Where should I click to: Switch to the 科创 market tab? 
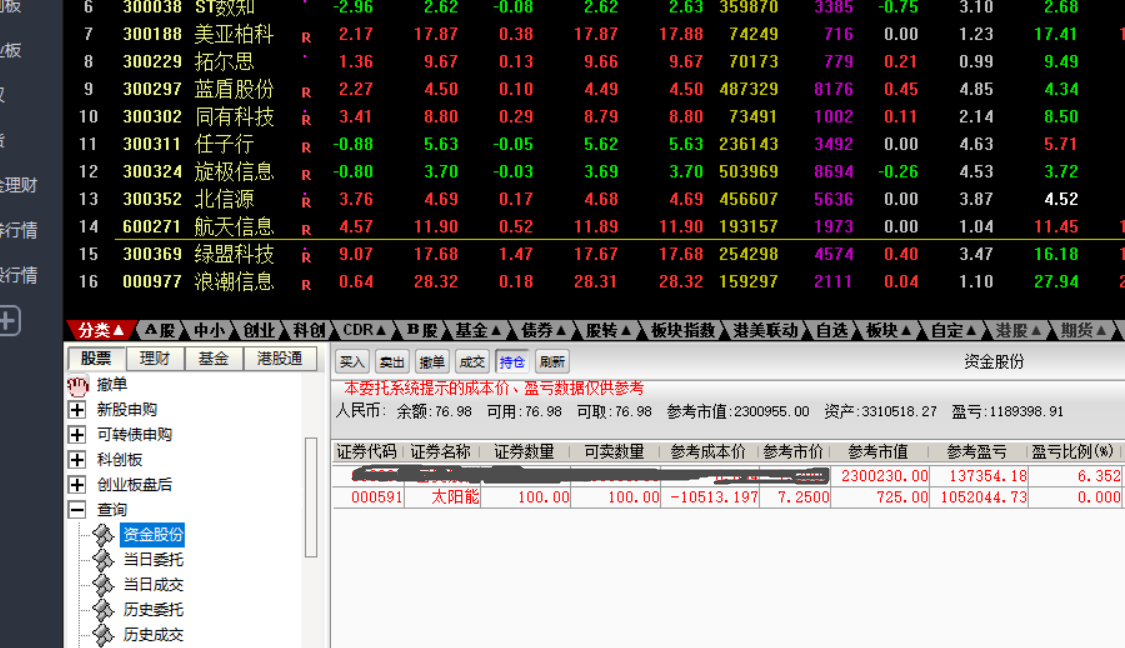tap(309, 330)
